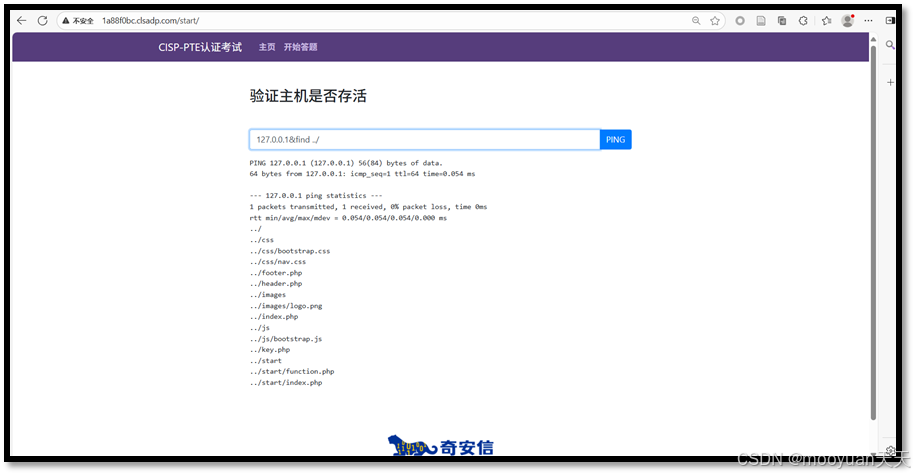Click the output line ../footer.php
Viewport: 915px width, 475px height.
coord(276,273)
